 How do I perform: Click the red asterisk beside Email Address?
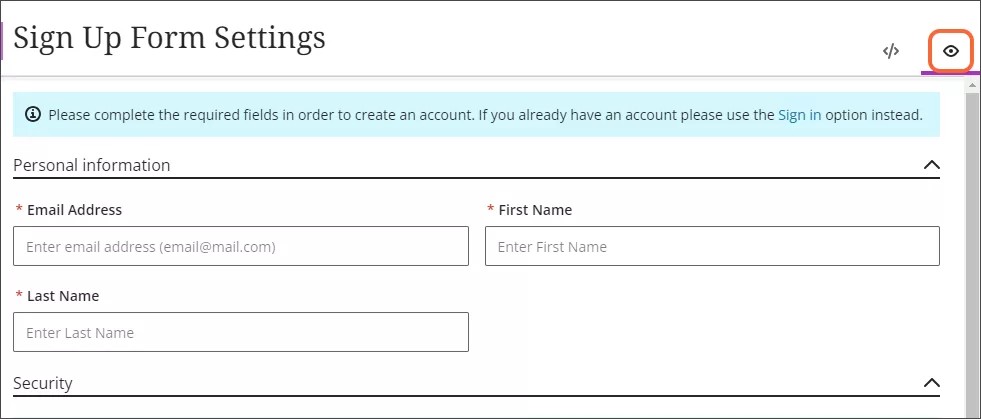20,211
